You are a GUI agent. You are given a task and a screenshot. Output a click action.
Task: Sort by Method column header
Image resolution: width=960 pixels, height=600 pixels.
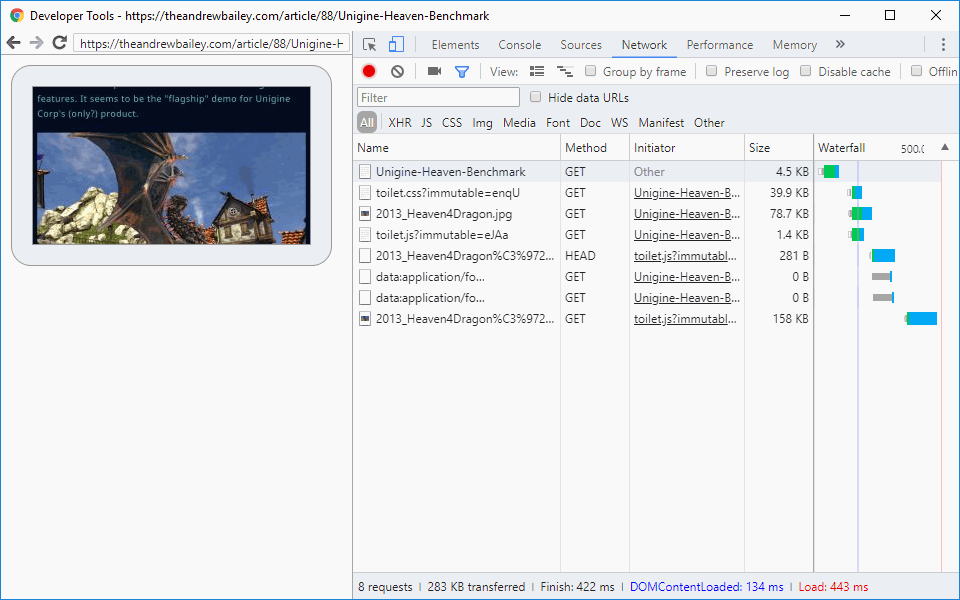click(595, 148)
